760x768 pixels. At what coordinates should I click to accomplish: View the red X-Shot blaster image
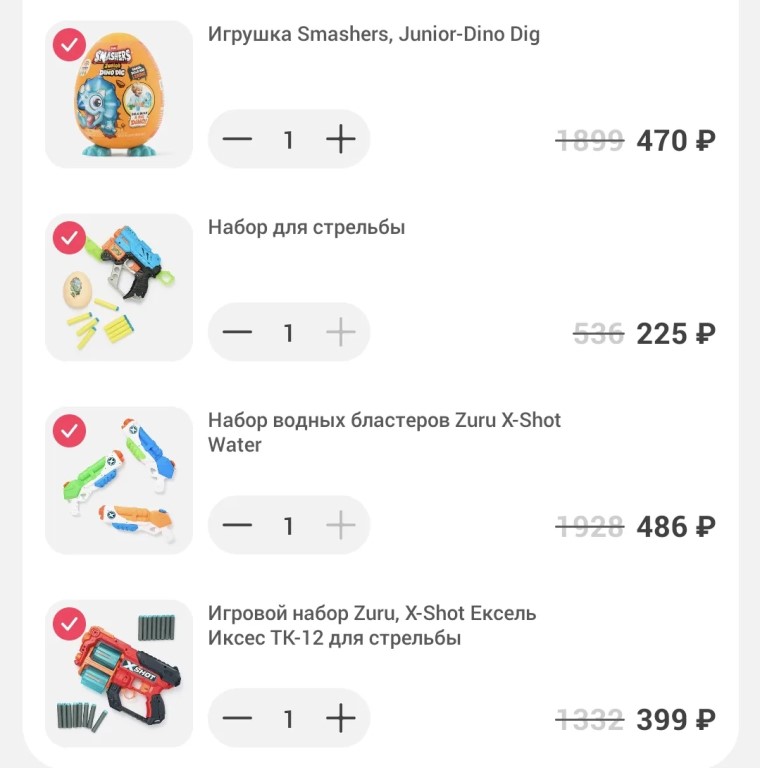[119, 674]
